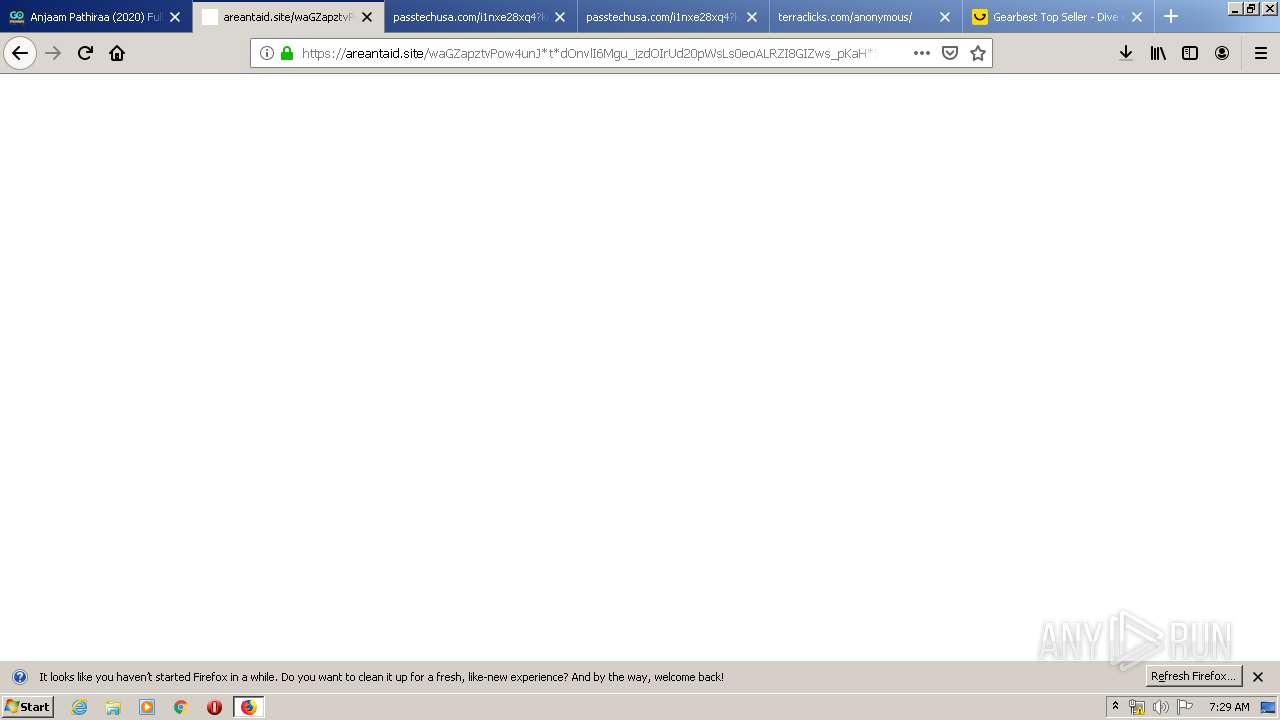Show site information icon in address bar
Image resolution: width=1280 pixels, height=720 pixels.
(x=267, y=53)
